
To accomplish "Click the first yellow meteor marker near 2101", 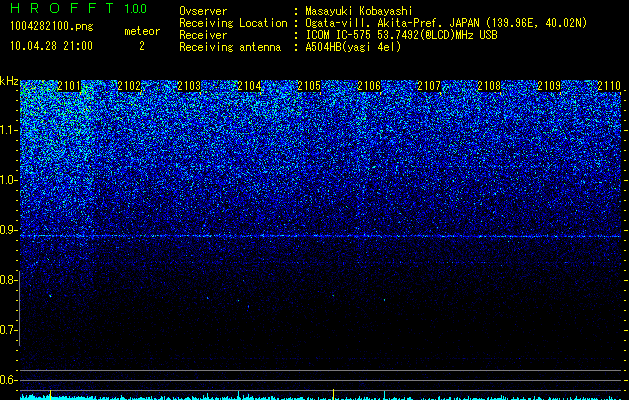I will click(x=51, y=394).
